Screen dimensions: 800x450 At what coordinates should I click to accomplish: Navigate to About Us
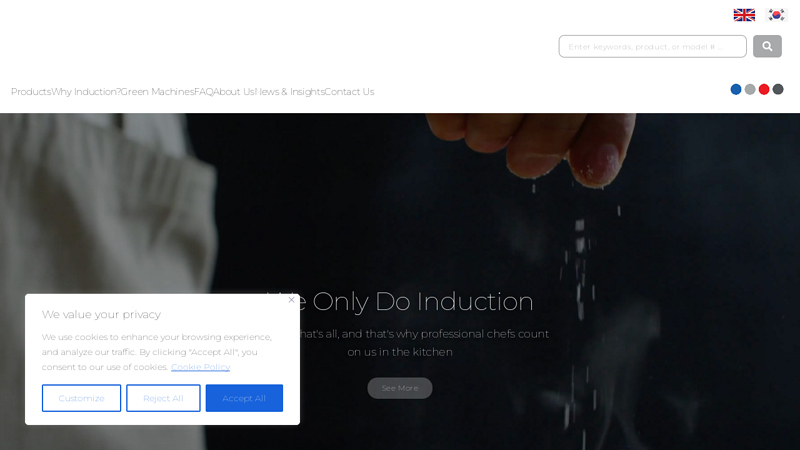[x=233, y=92]
